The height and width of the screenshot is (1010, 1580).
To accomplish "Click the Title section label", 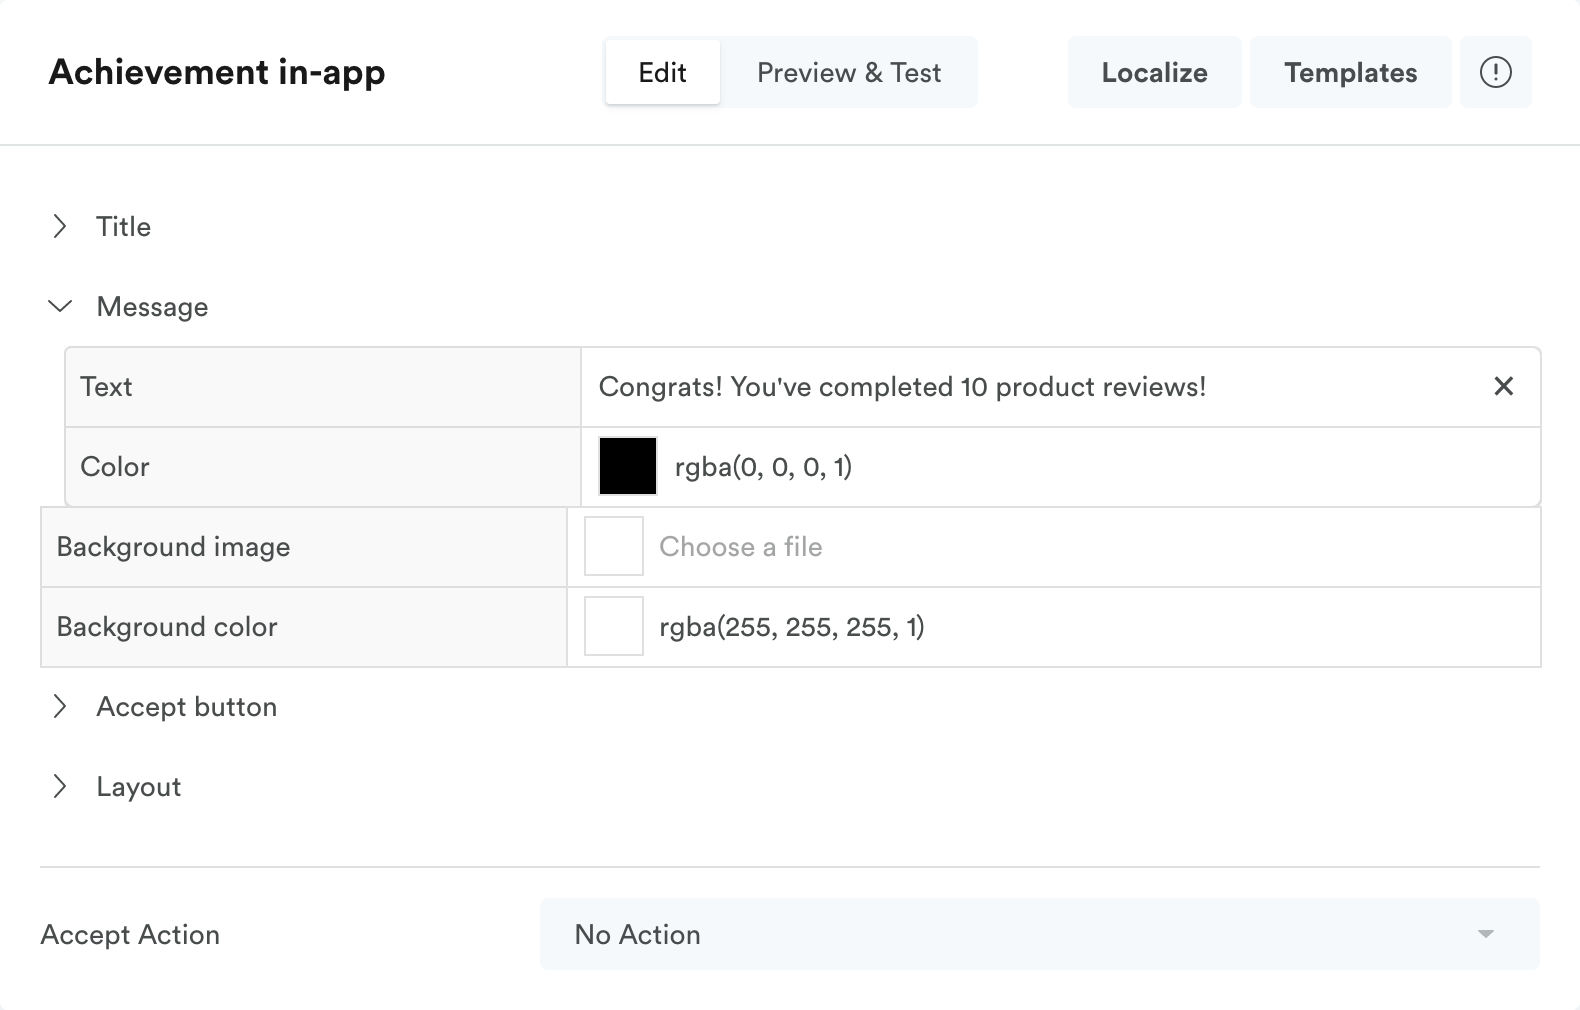I will (123, 227).
